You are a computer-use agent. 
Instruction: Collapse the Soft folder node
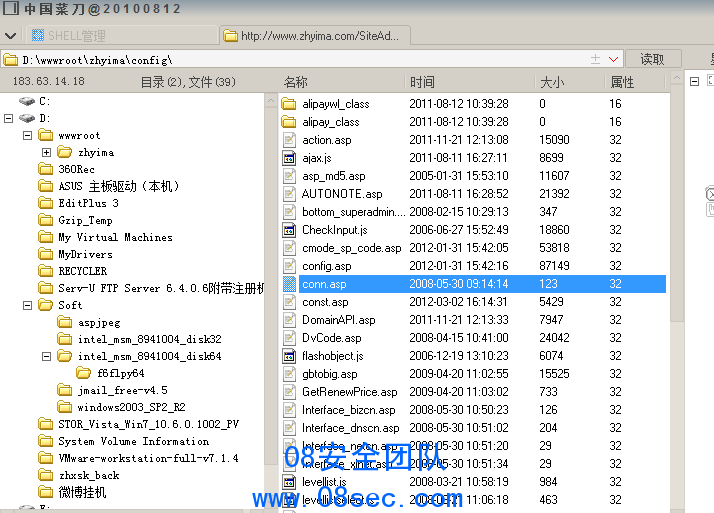(x=27, y=305)
